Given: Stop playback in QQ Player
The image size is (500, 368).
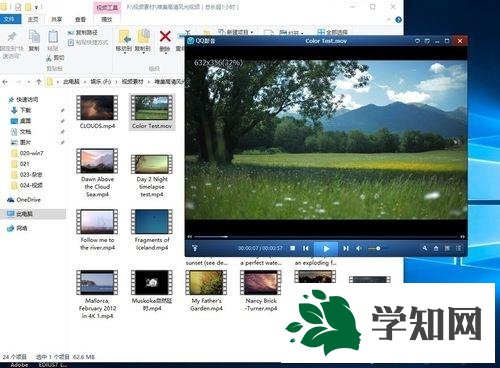Looking at the screenshot, I should (292, 248).
